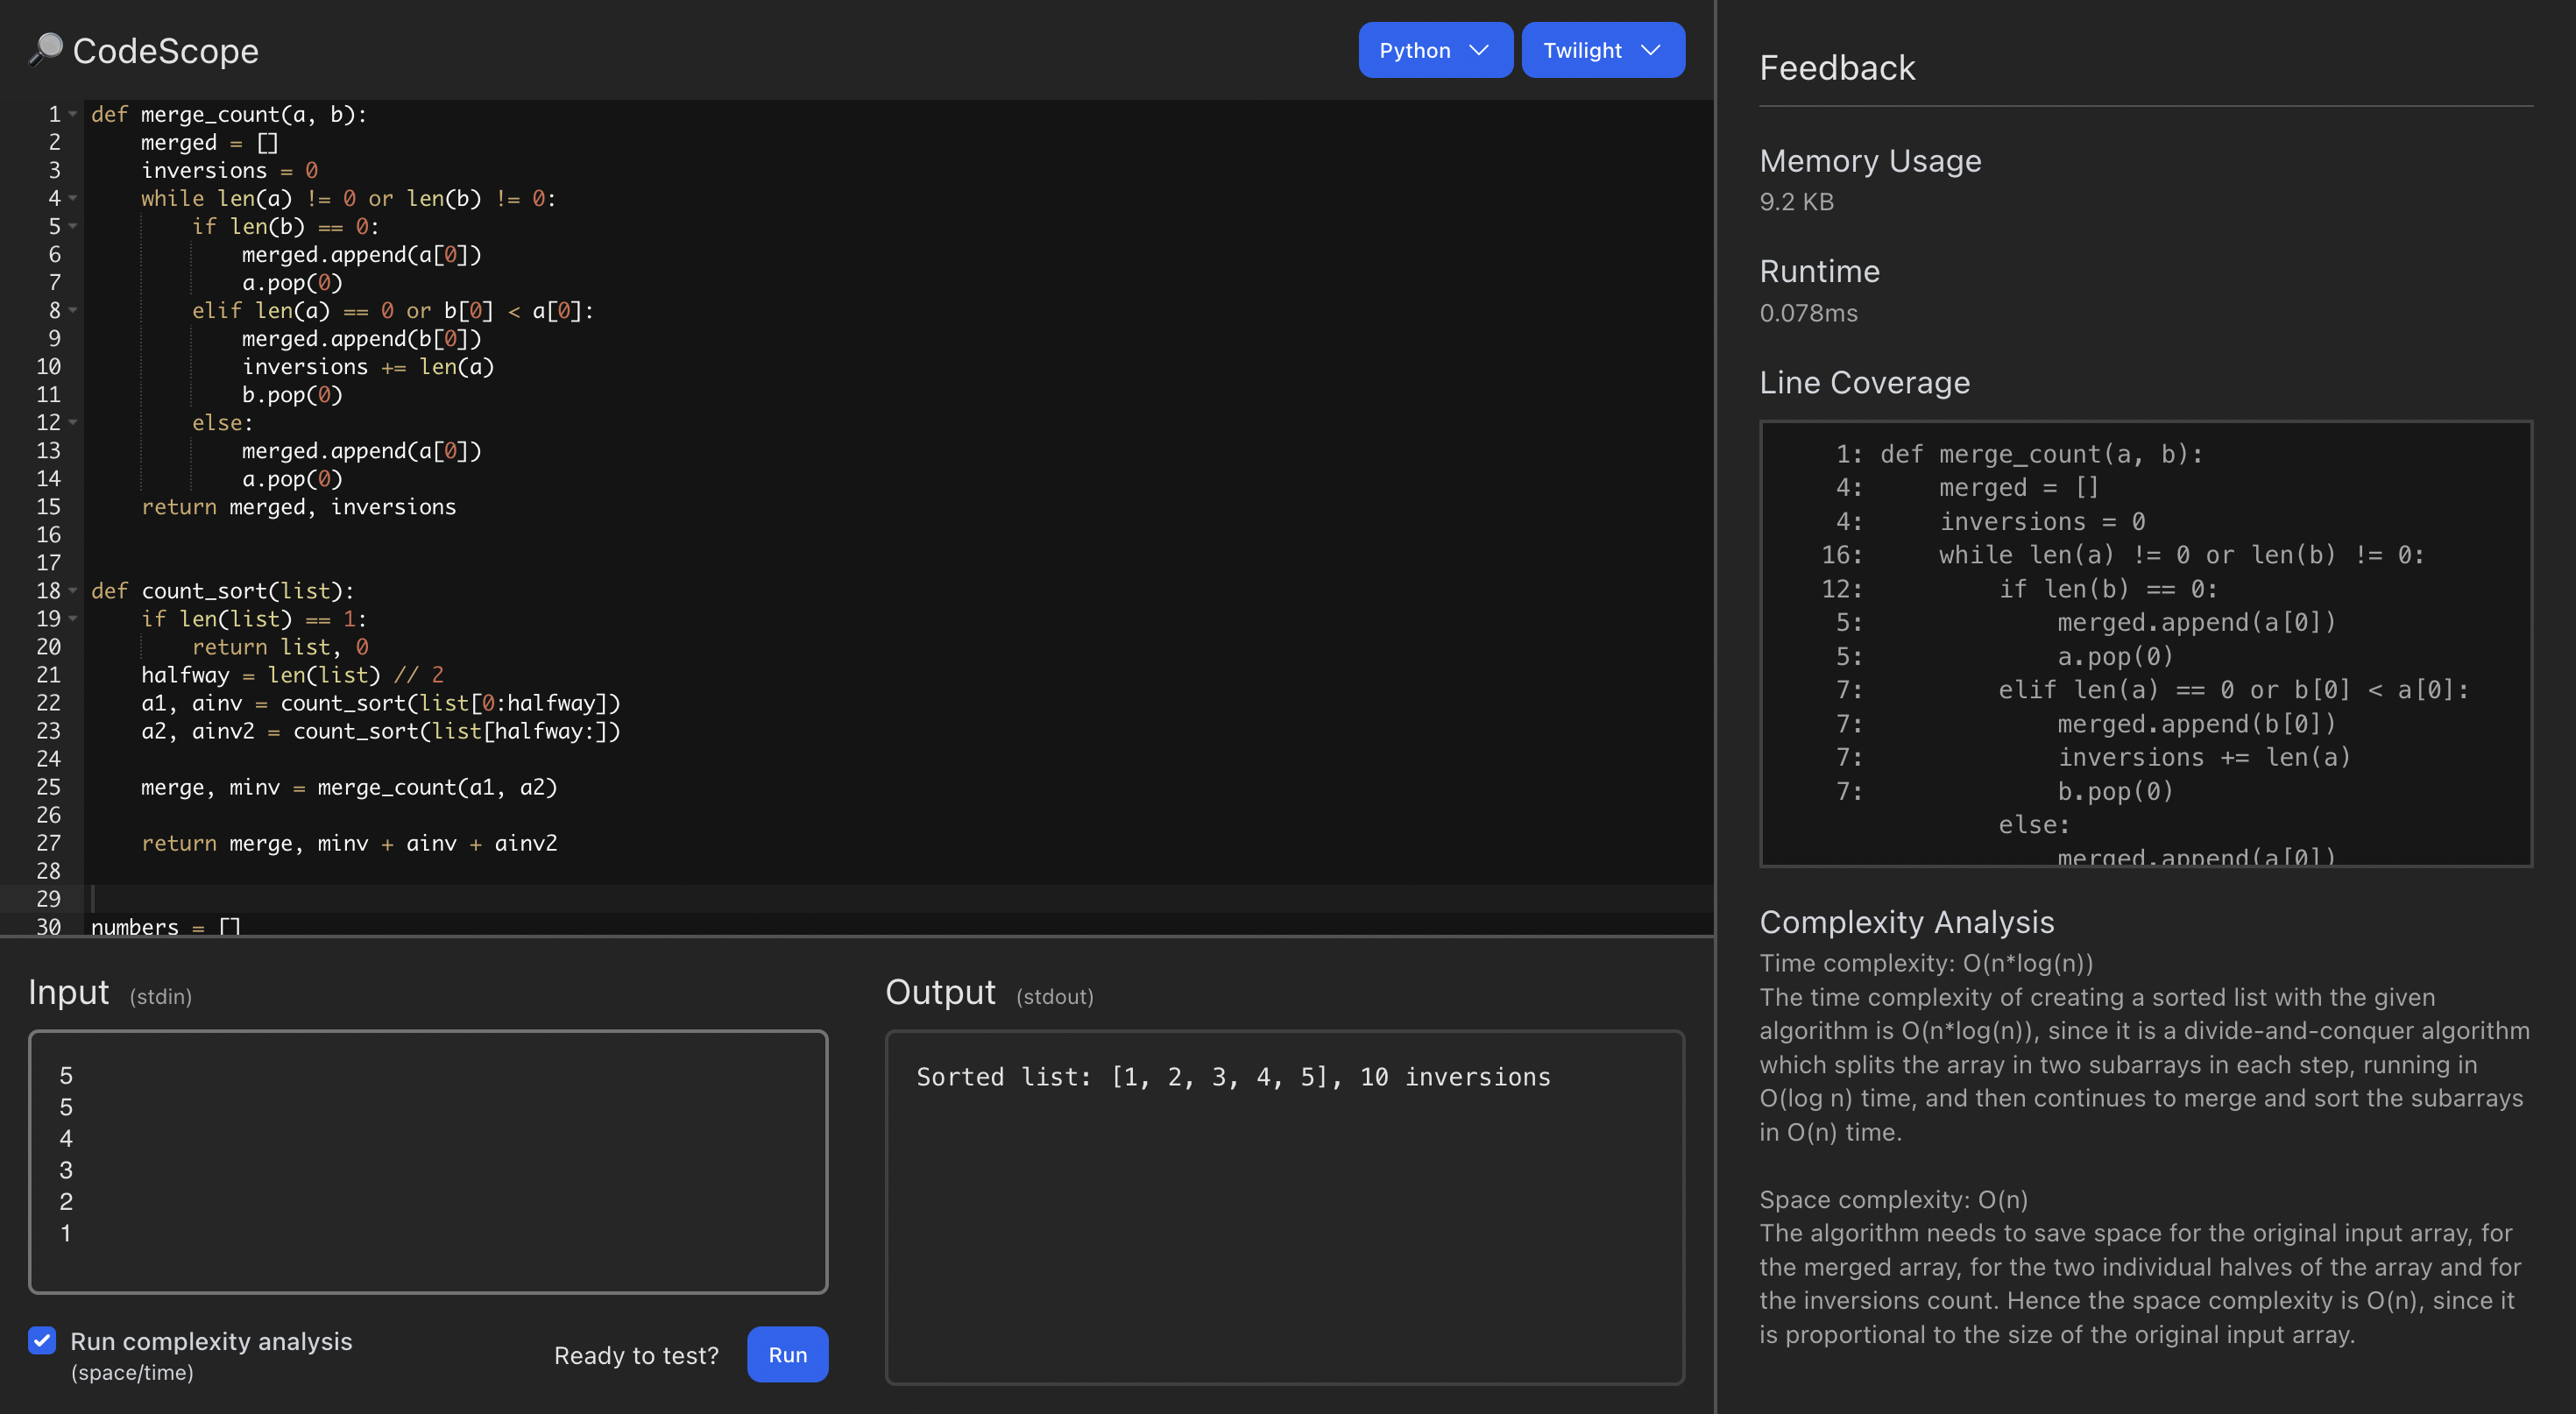Collapse the merge_count function at line 1

pos(73,114)
